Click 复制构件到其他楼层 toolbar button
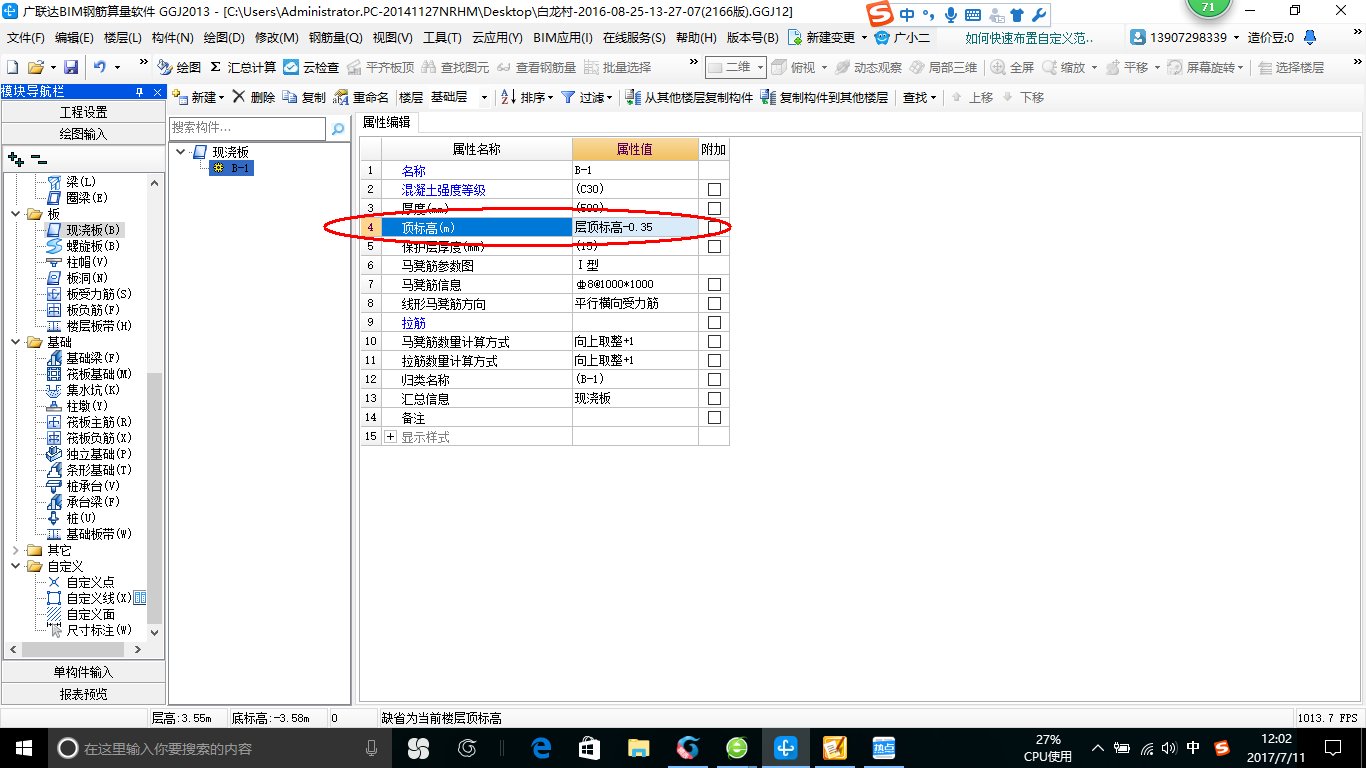 (x=825, y=97)
